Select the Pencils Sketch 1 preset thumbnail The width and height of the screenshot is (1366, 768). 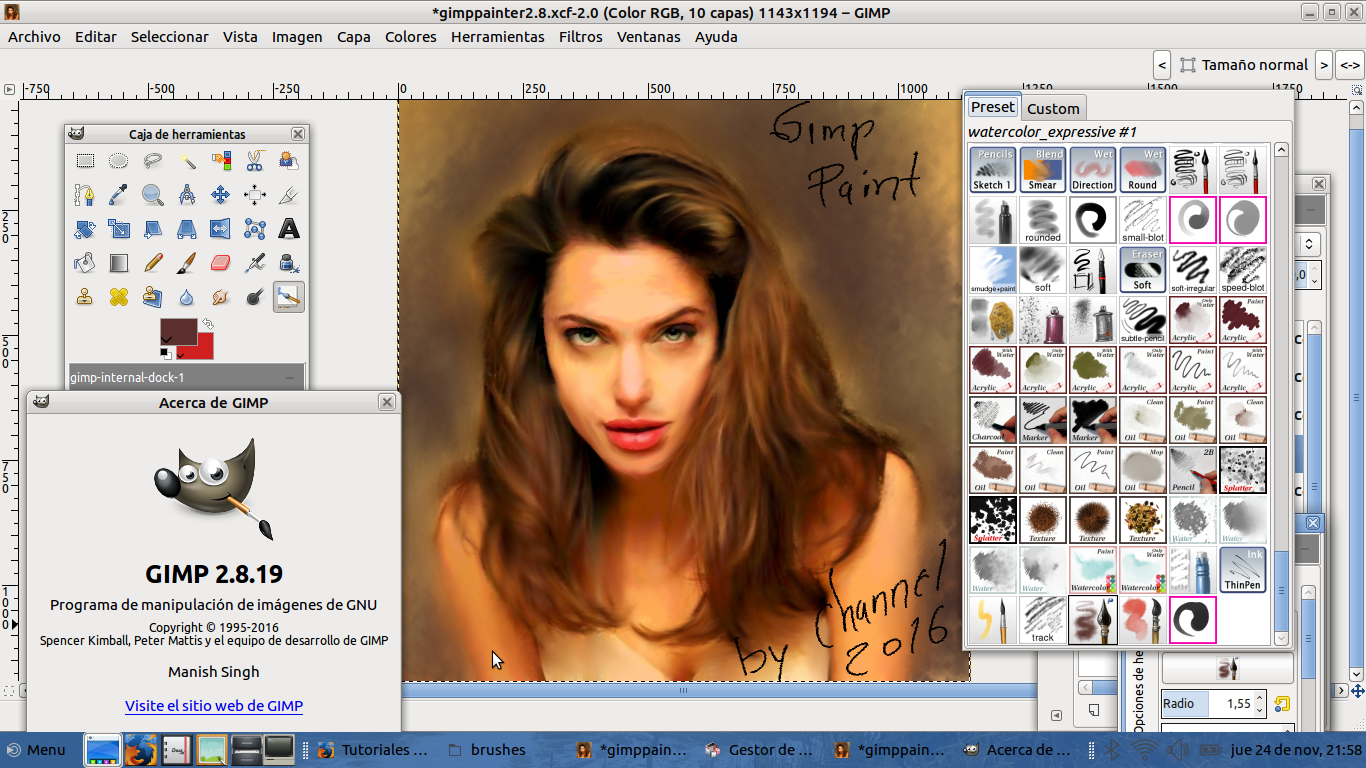tap(992, 168)
